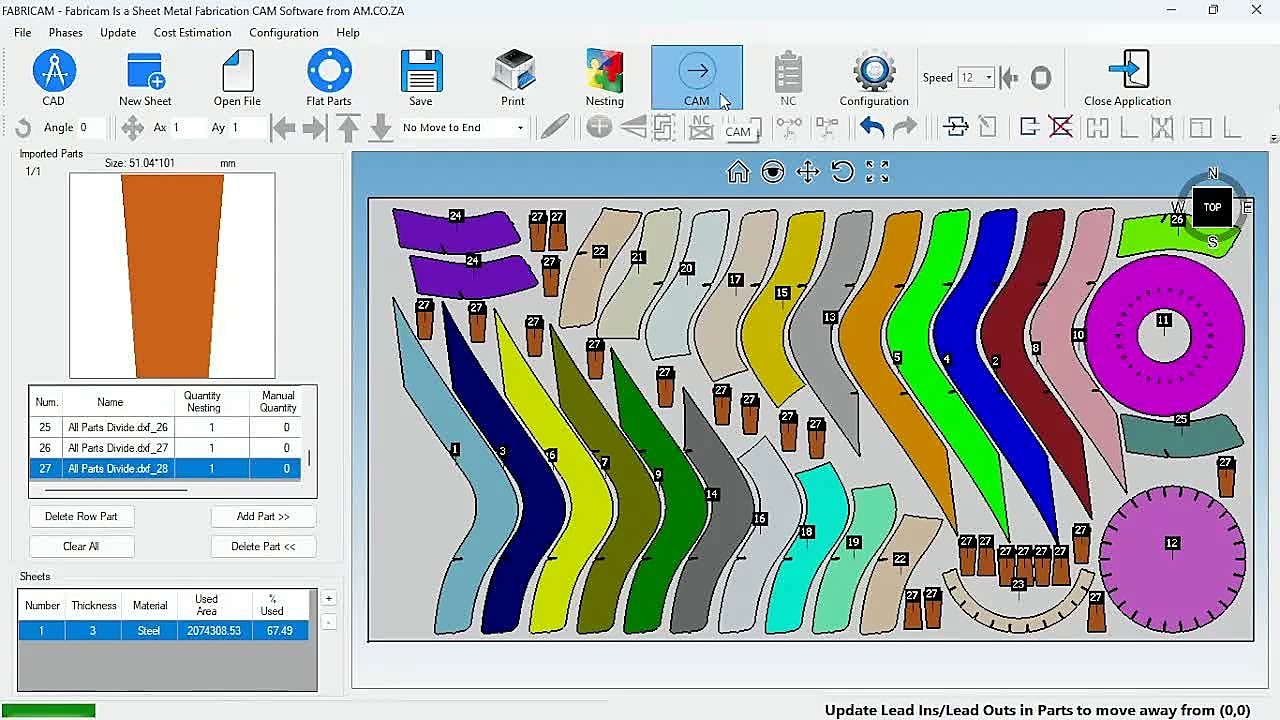Save the current project

tap(421, 78)
